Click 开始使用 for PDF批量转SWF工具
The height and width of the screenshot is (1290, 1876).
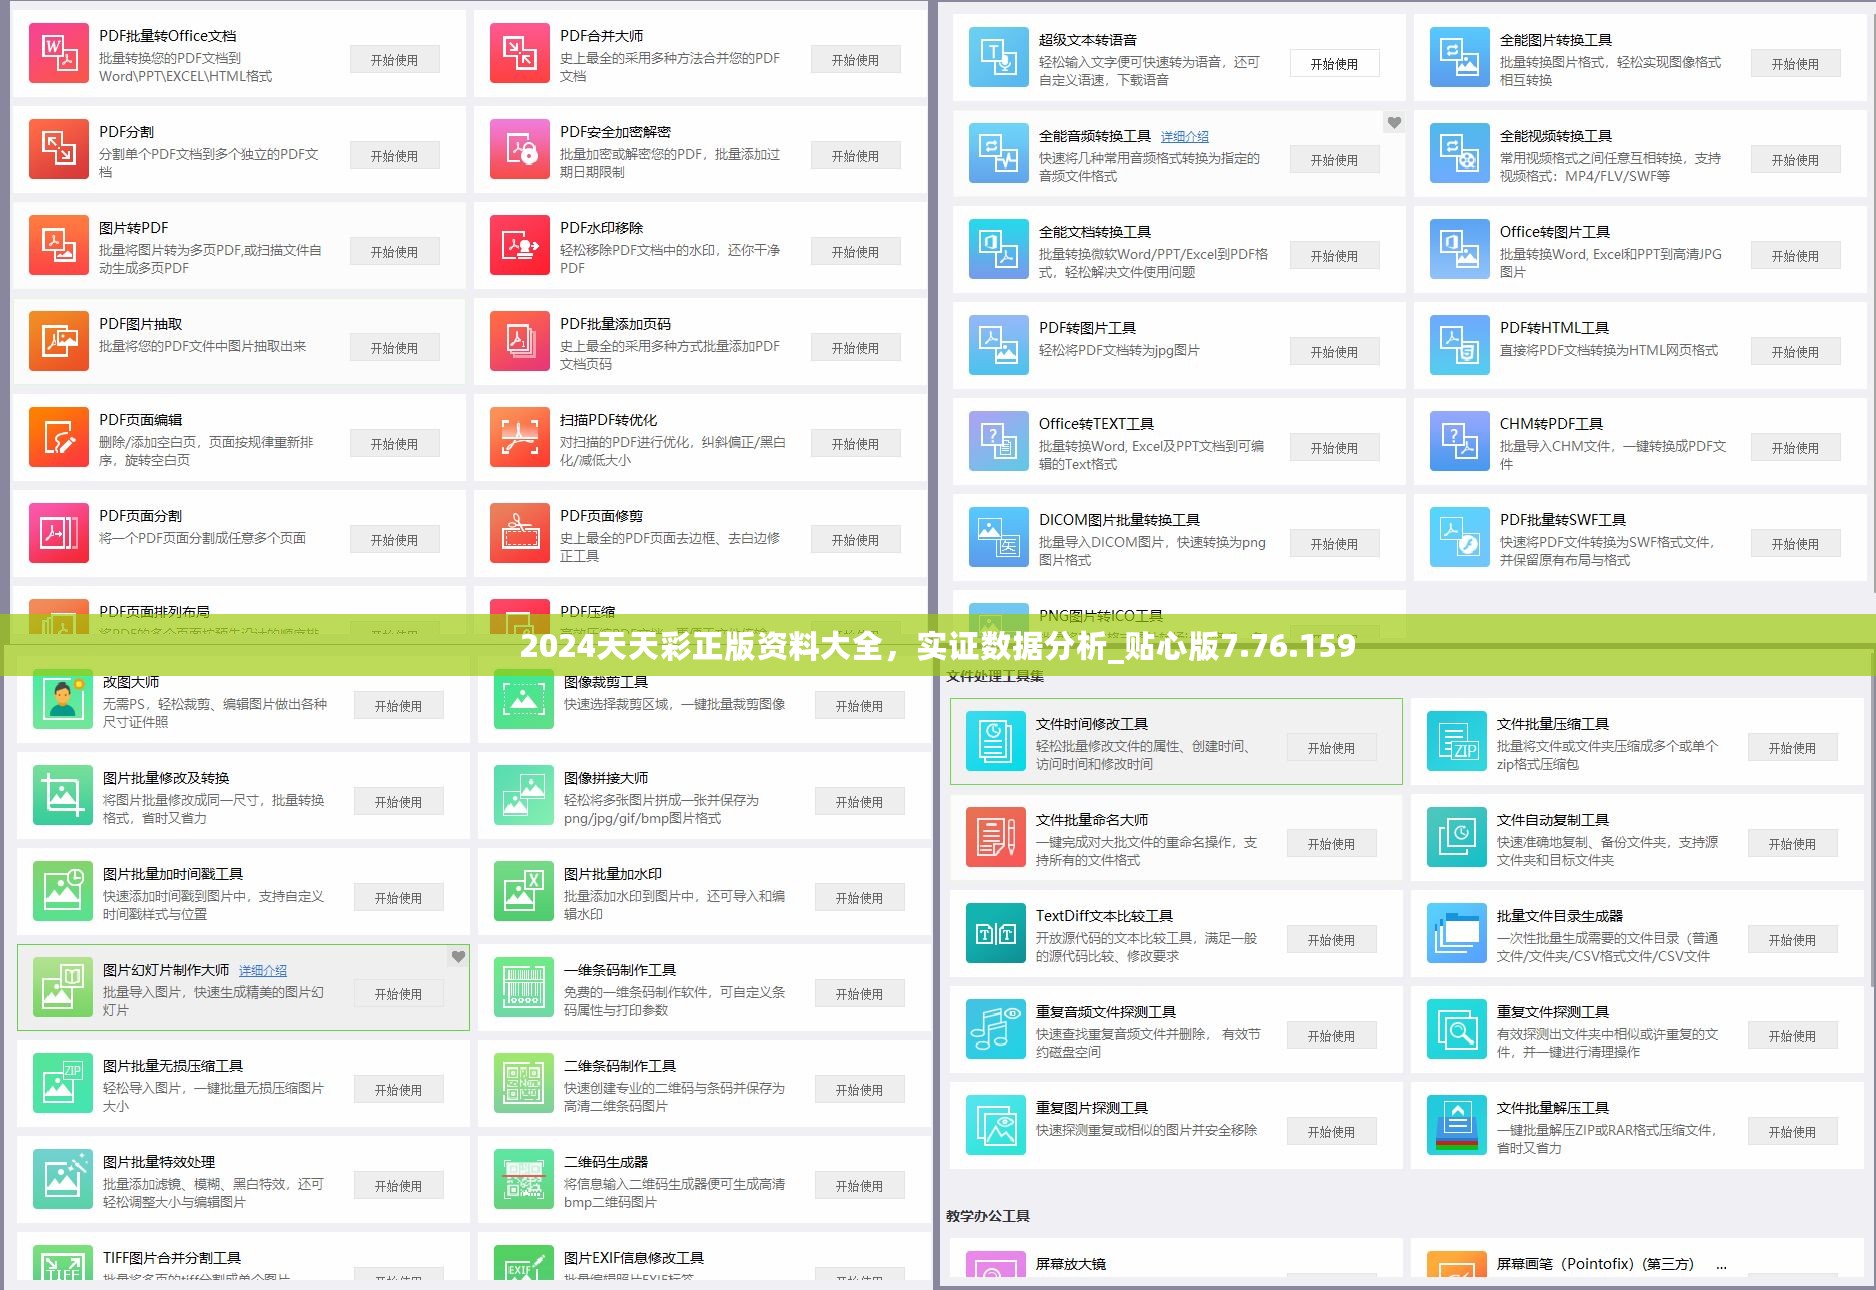click(1795, 544)
